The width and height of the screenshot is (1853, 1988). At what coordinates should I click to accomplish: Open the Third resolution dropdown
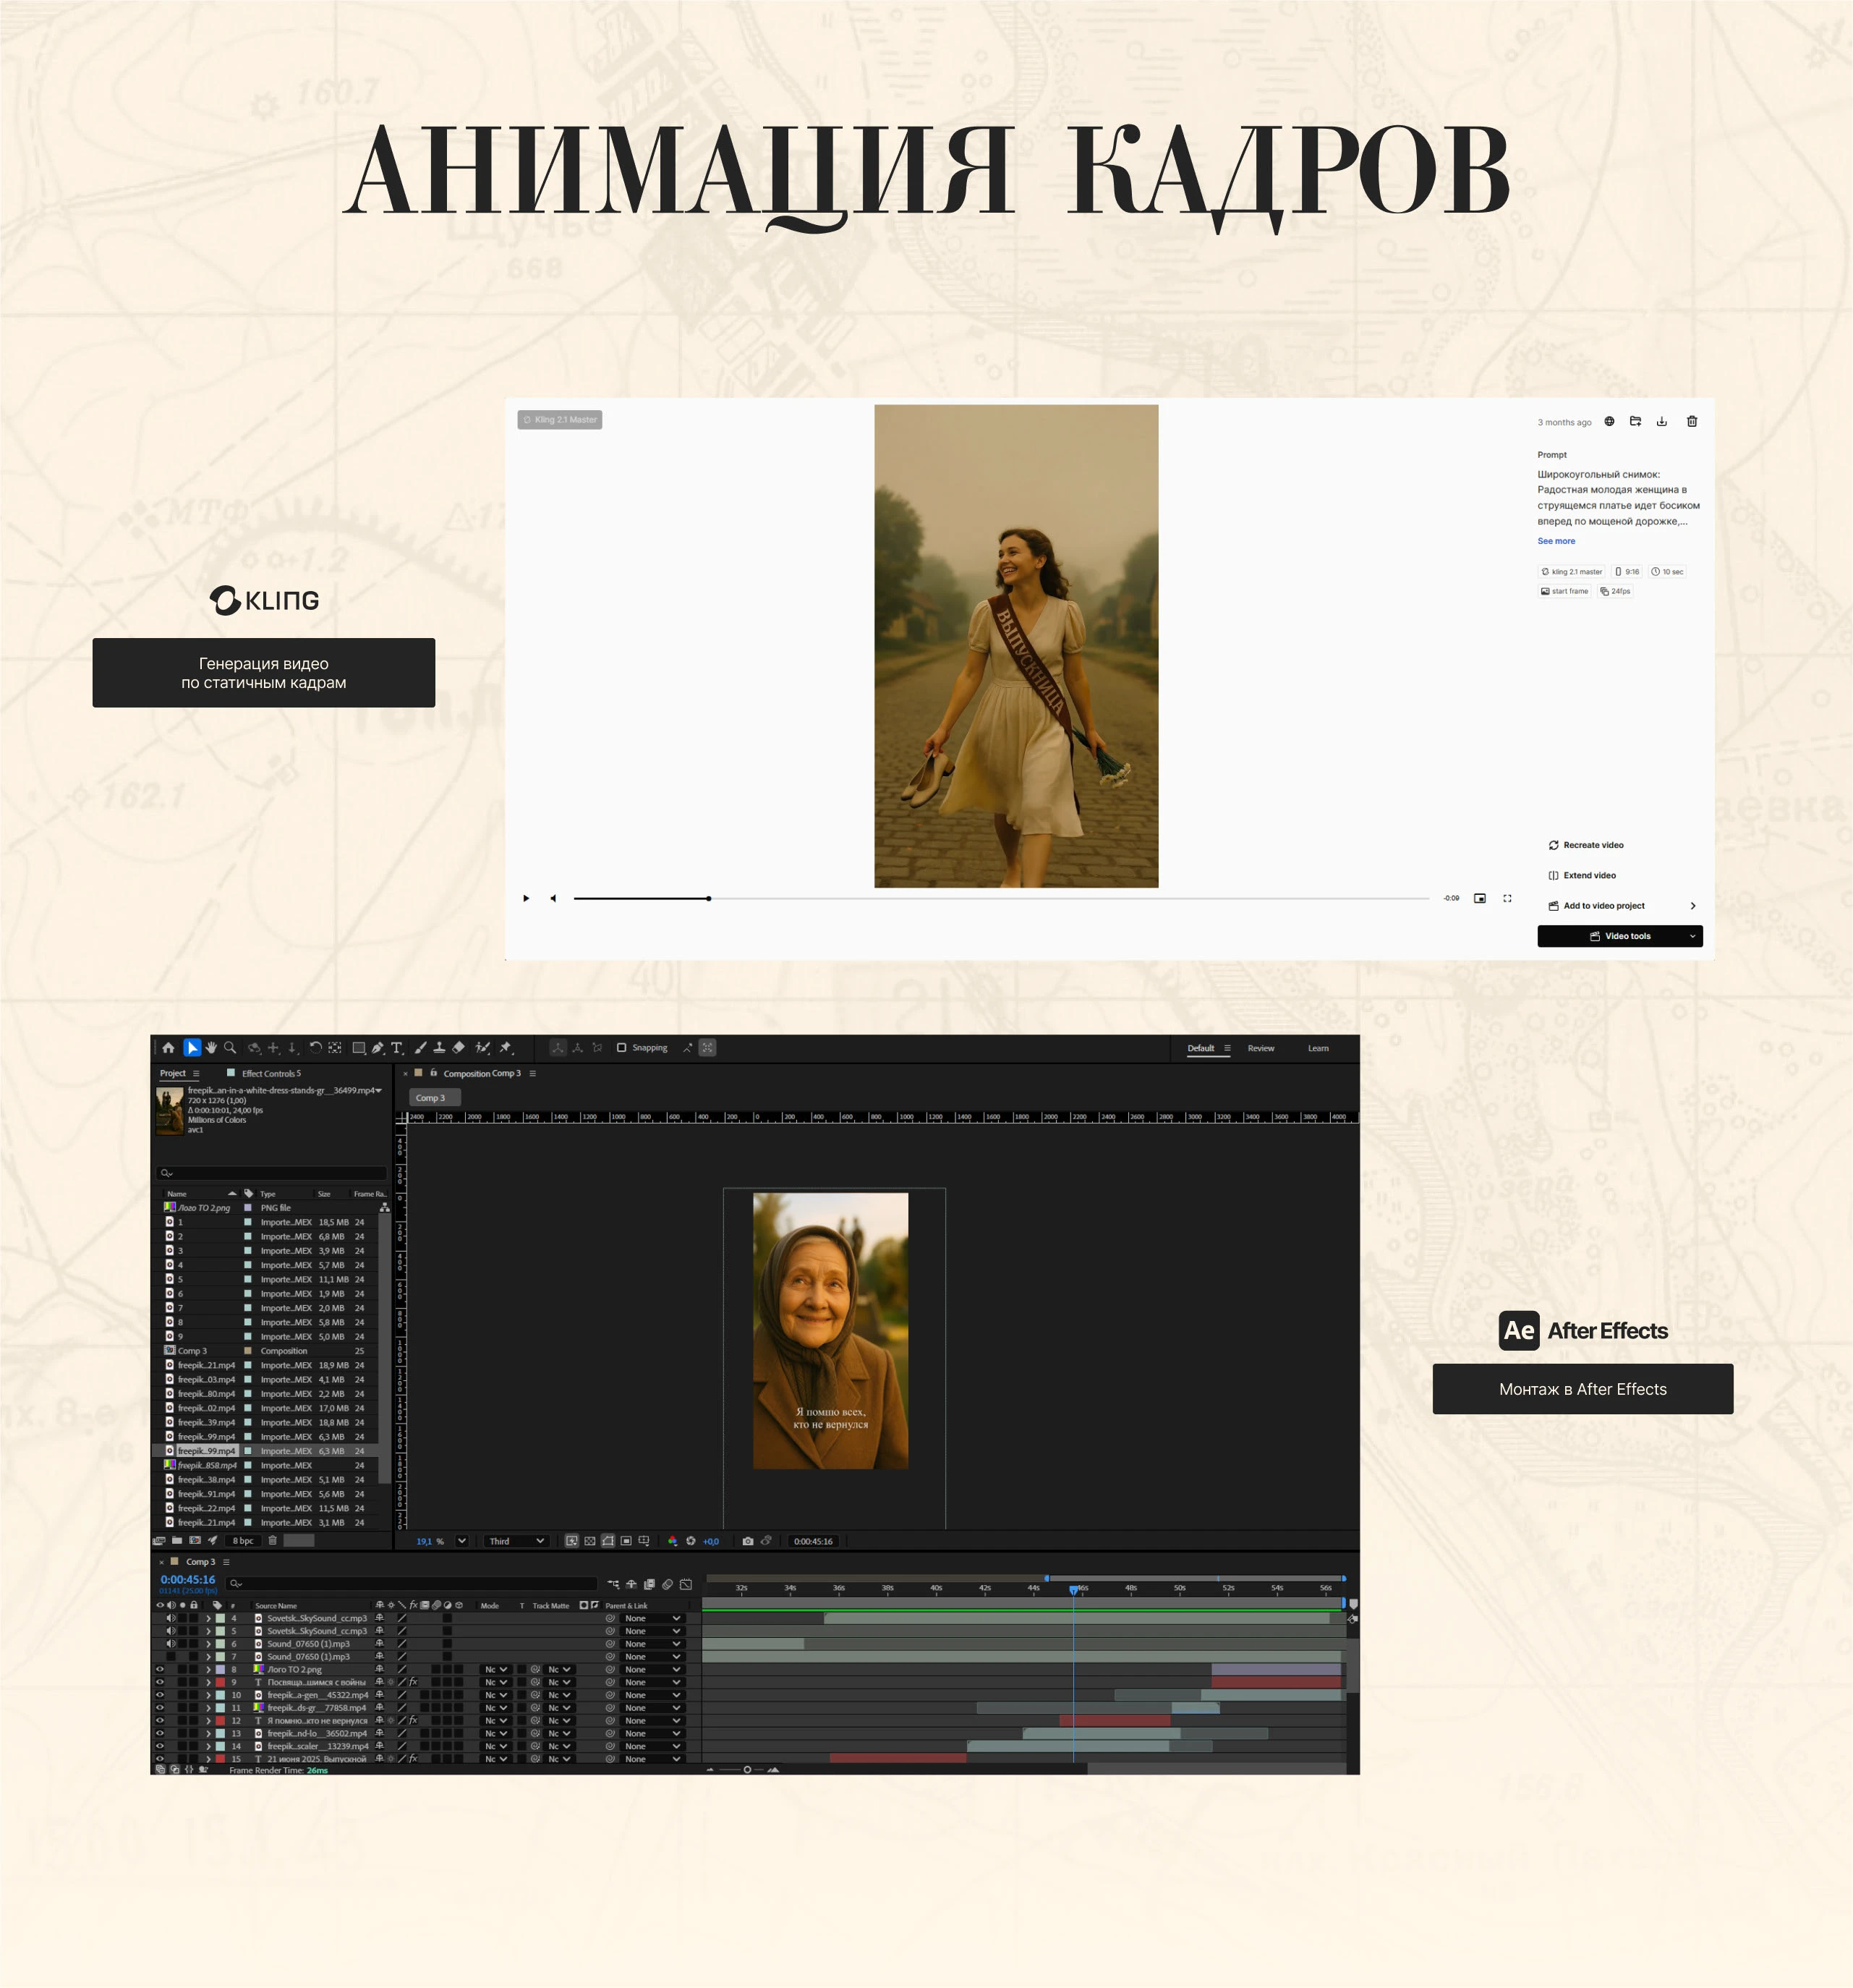(x=516, y=1541)
